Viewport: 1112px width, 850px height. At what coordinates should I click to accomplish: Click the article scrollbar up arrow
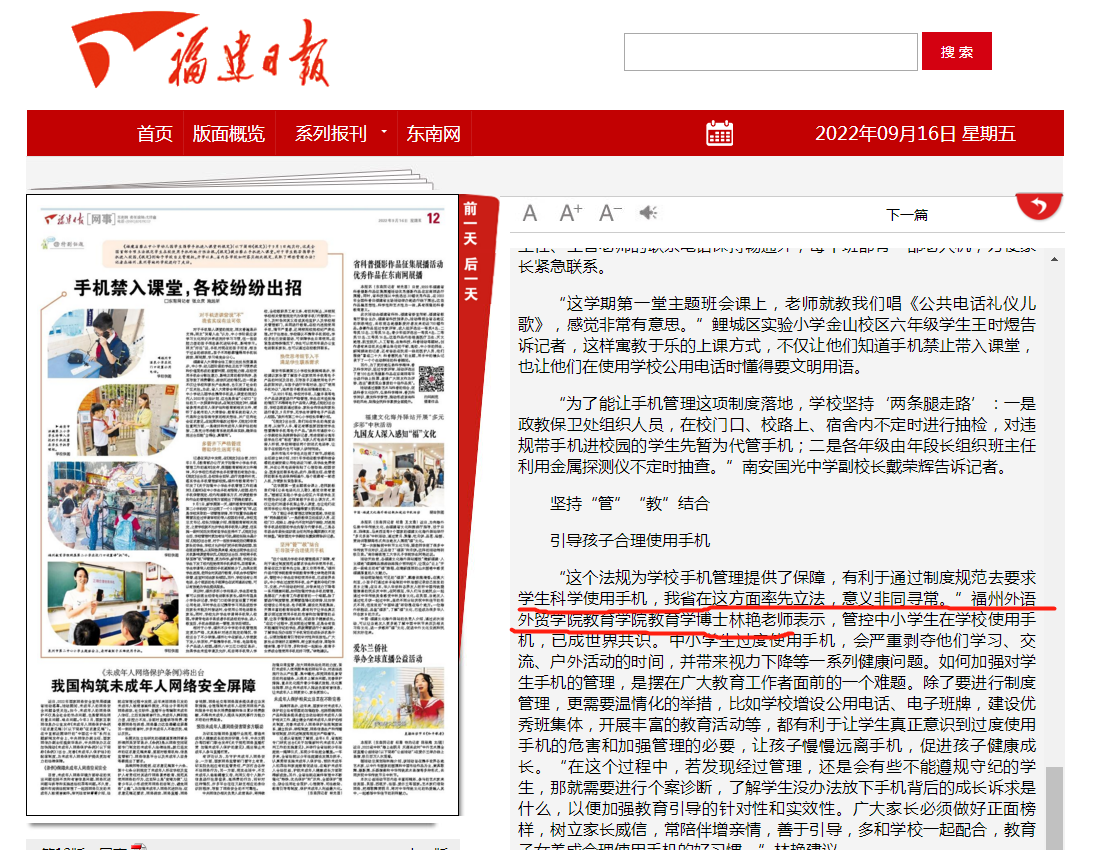1055,258
